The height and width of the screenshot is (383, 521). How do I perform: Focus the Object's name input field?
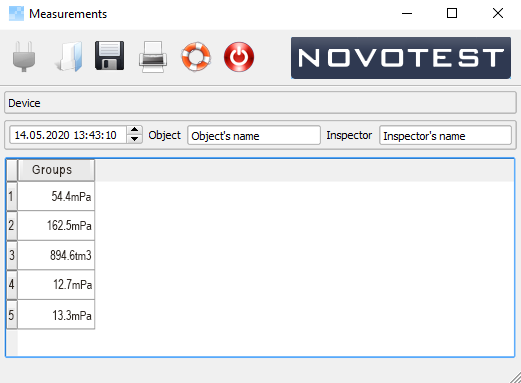(254, 135)
